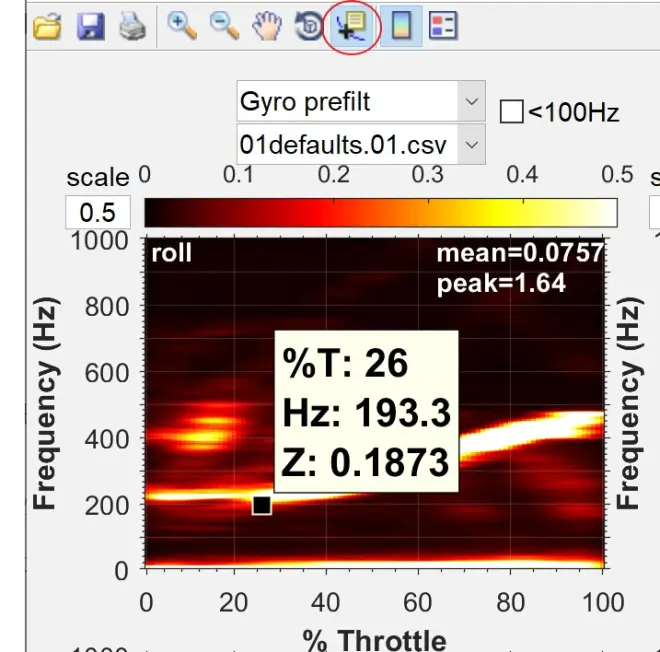Select the black square data cursor marker
The height and width of the screenshot is (652, 660).
click(x=262, y=505)
